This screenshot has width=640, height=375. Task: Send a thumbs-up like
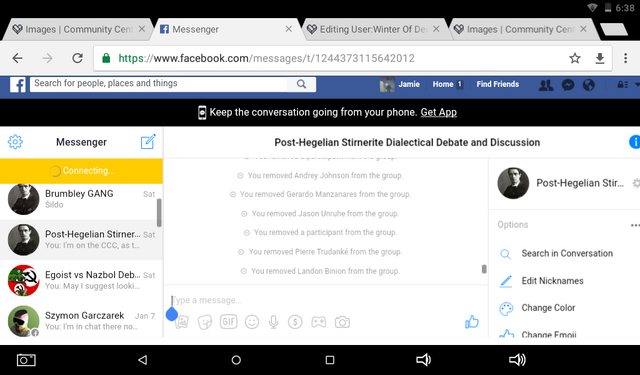[x=471, y=322]
